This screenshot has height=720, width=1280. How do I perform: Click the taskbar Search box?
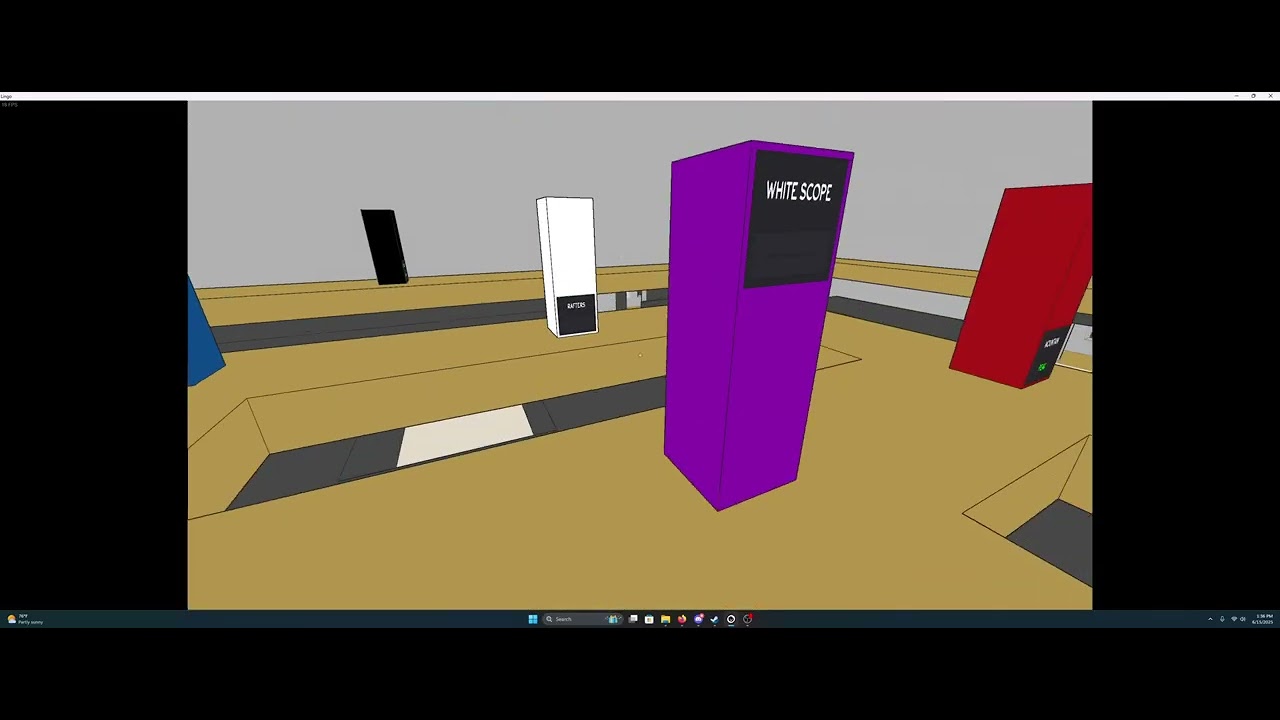click(x=583, y=619)
